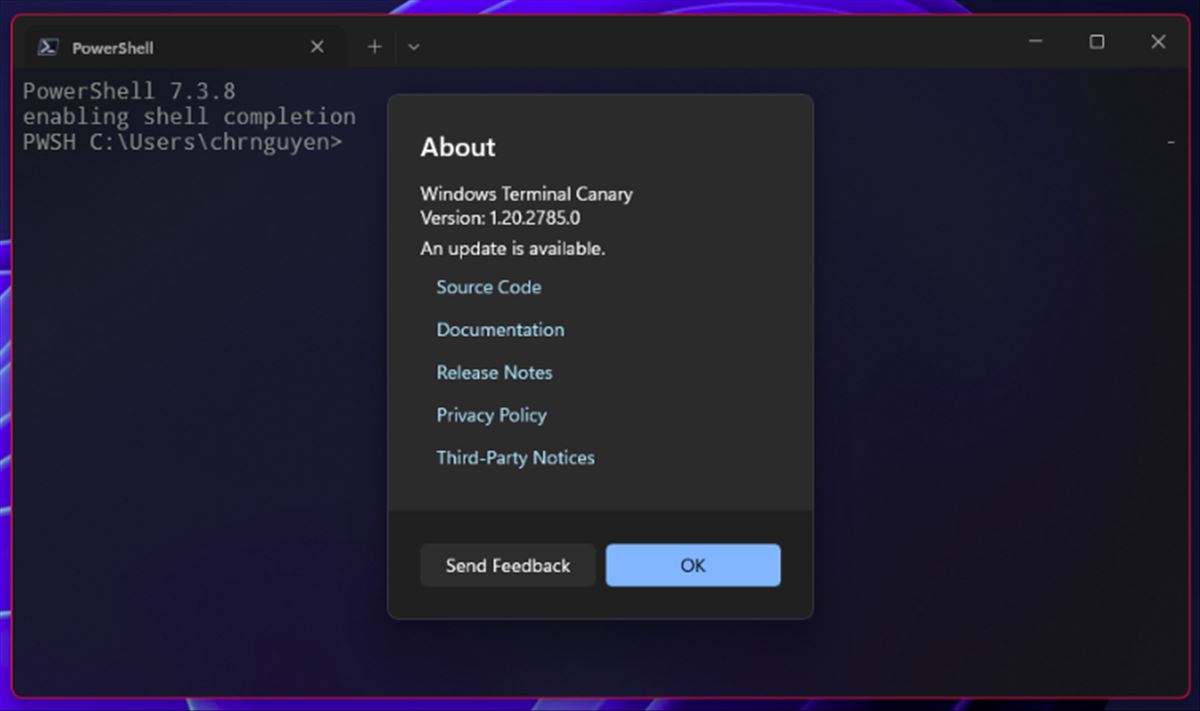Open the Release Notes link
Image resolution: width=1200 pixels, height=711 pixels.
[494, 372]
